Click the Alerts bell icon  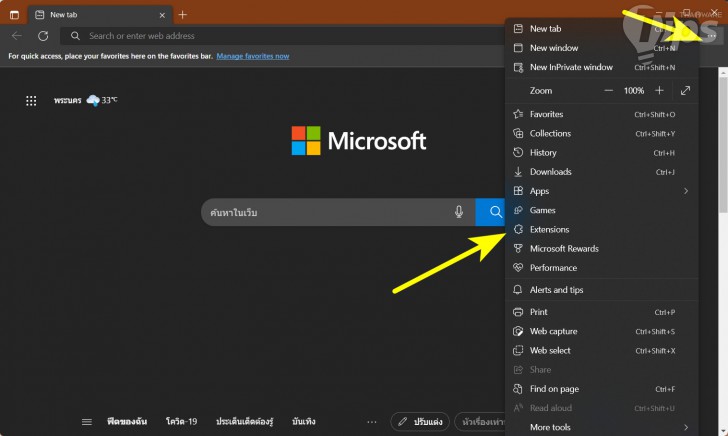[x=518, y=290]
